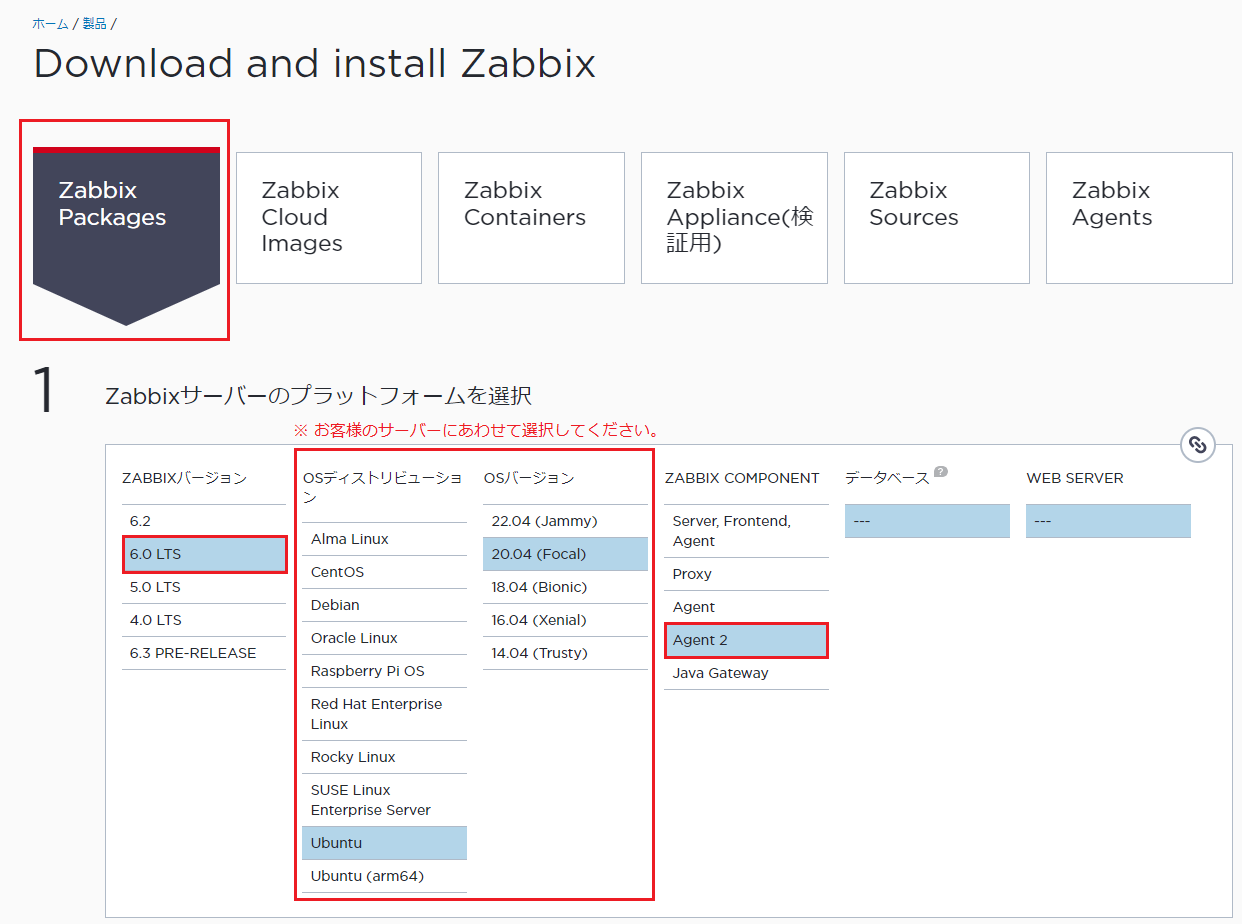Open the 製品 breadcrumb link

point(94,23)
